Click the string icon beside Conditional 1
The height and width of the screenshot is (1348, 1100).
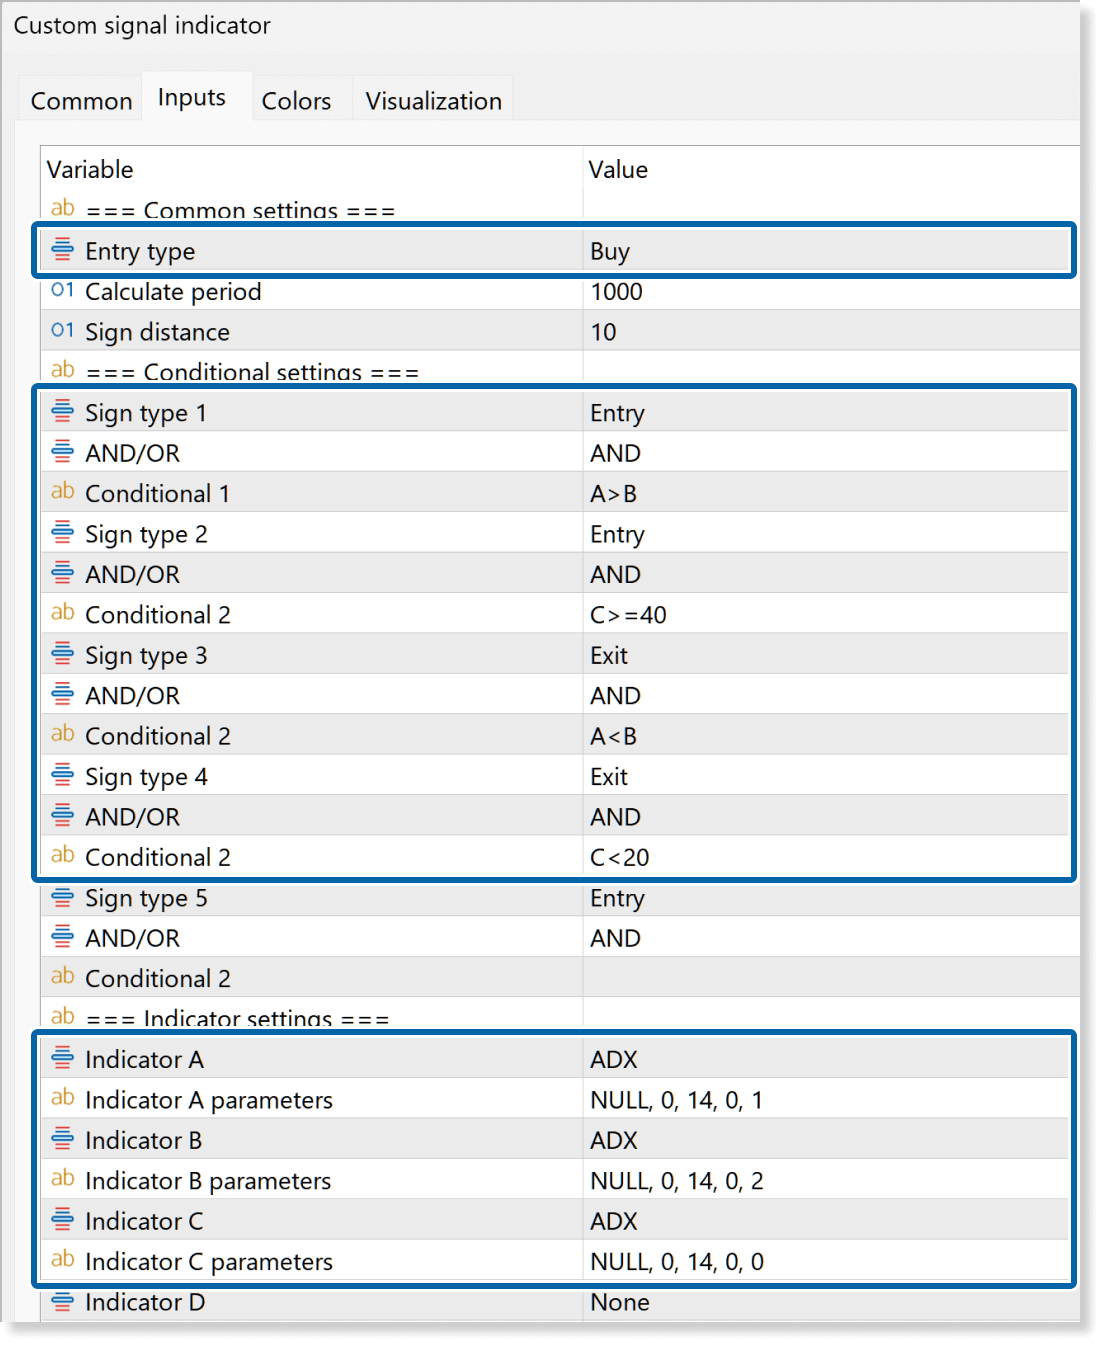click(x=62, y=491)
